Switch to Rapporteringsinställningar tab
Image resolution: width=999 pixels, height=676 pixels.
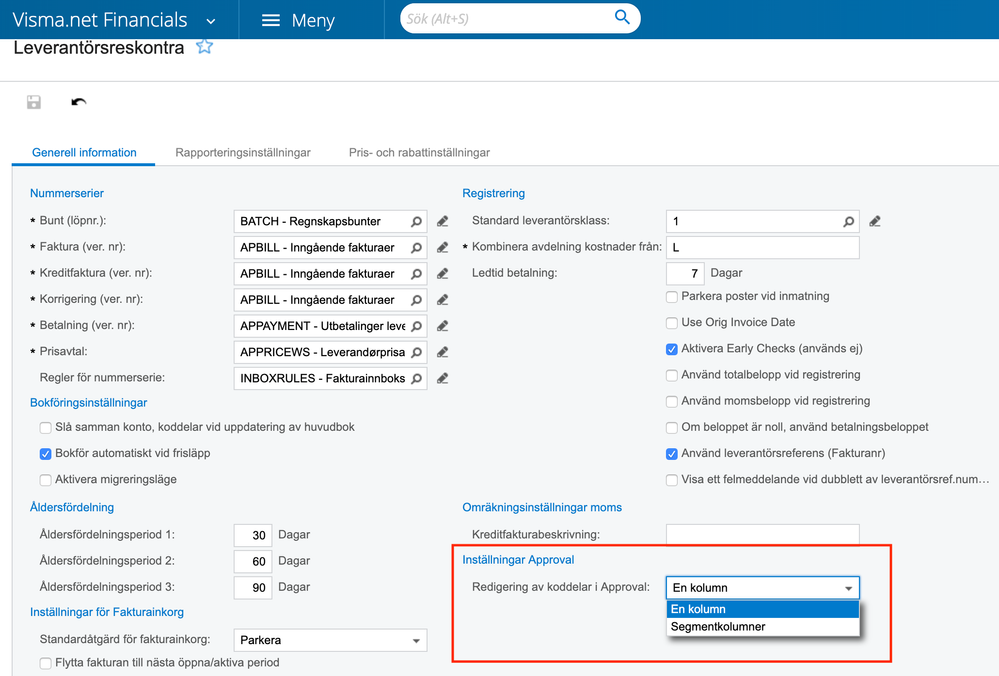[243, 153]
